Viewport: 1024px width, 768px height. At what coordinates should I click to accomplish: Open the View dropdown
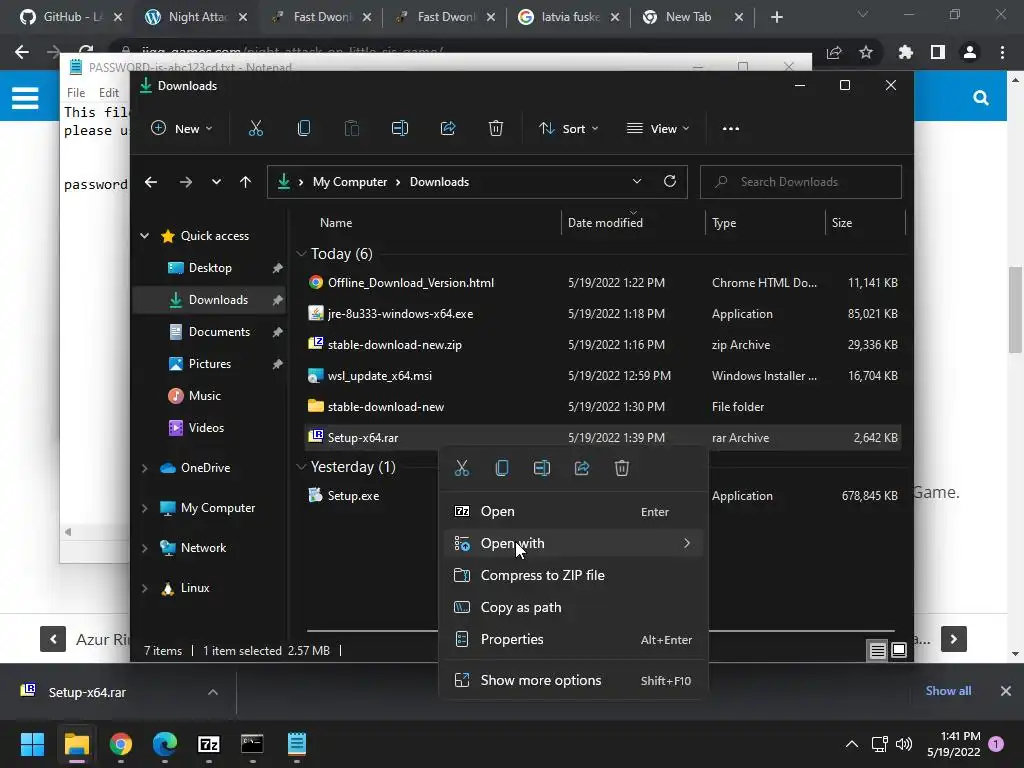(658, 129)
